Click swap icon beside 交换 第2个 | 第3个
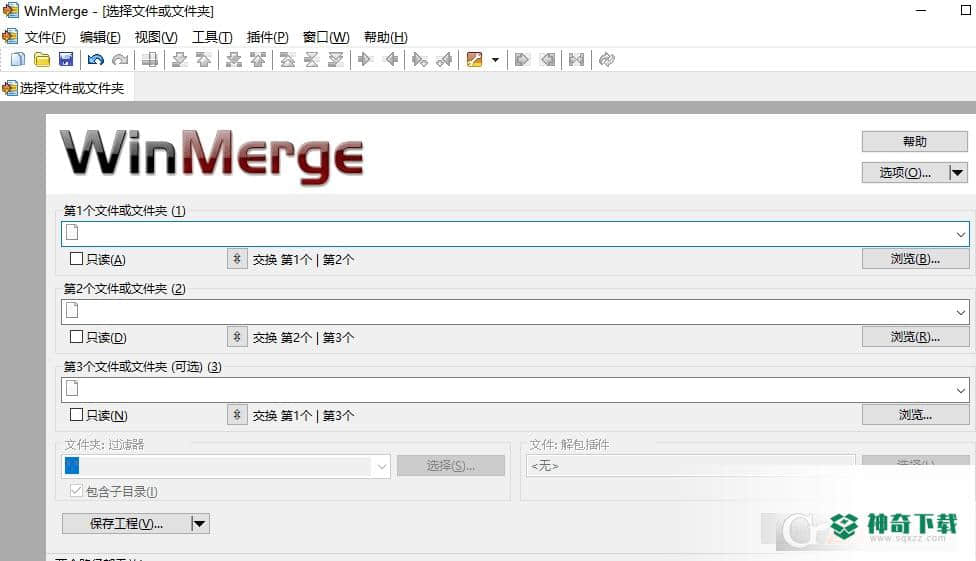Image resolution: width=976 pixels, height=561 pixels. click(237, 337)
